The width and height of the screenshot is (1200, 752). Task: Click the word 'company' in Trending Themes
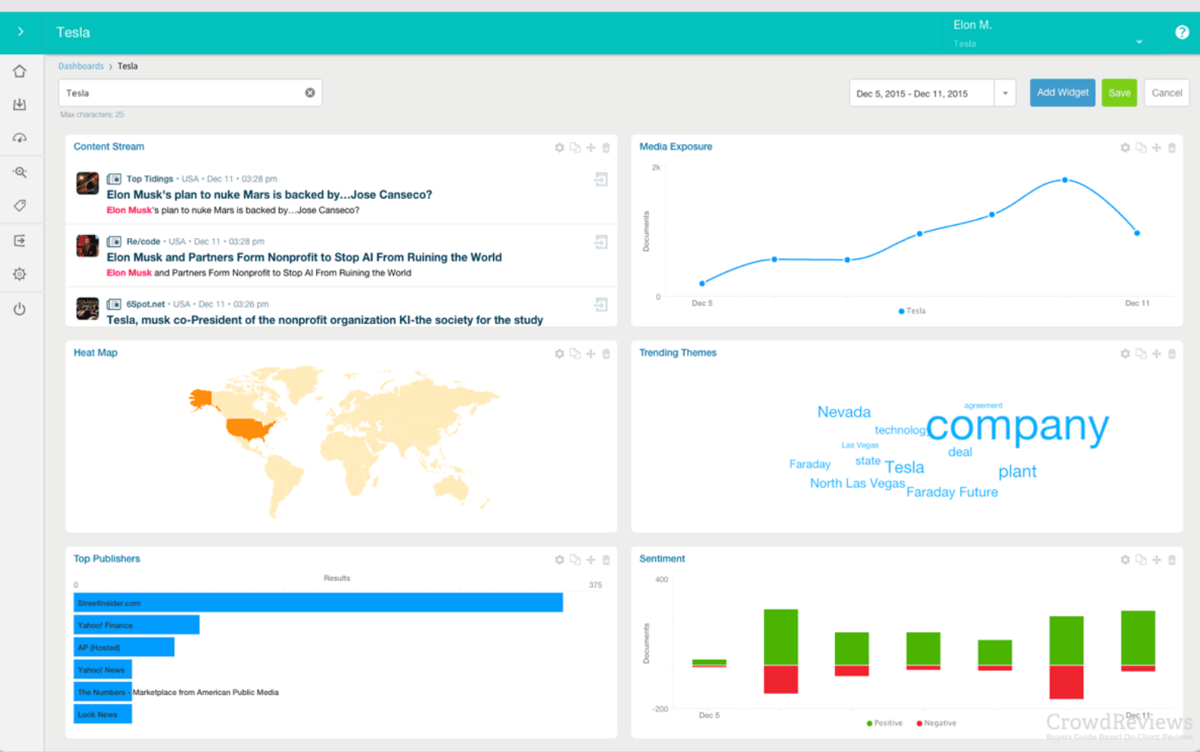tap(1018, 426)
